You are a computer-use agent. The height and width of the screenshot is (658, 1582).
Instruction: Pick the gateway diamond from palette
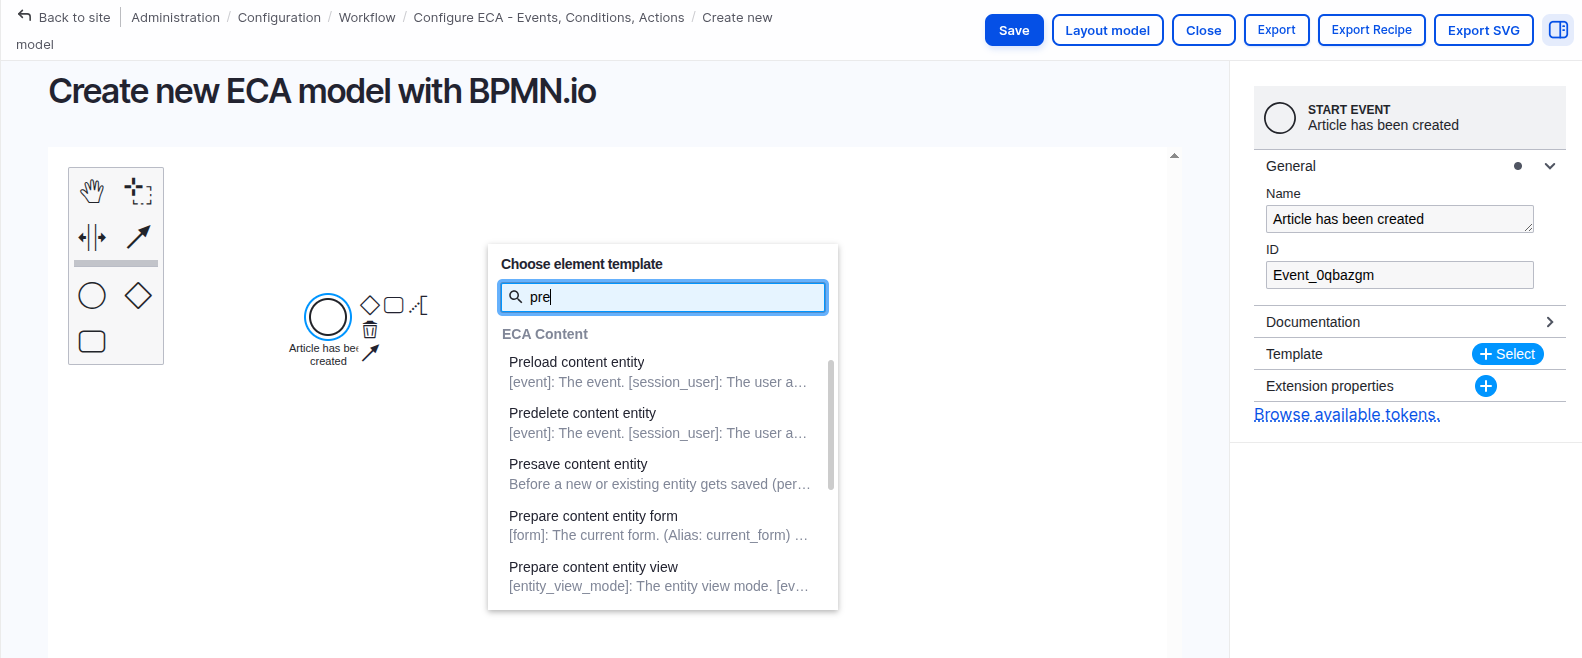[x=138, y=296]
